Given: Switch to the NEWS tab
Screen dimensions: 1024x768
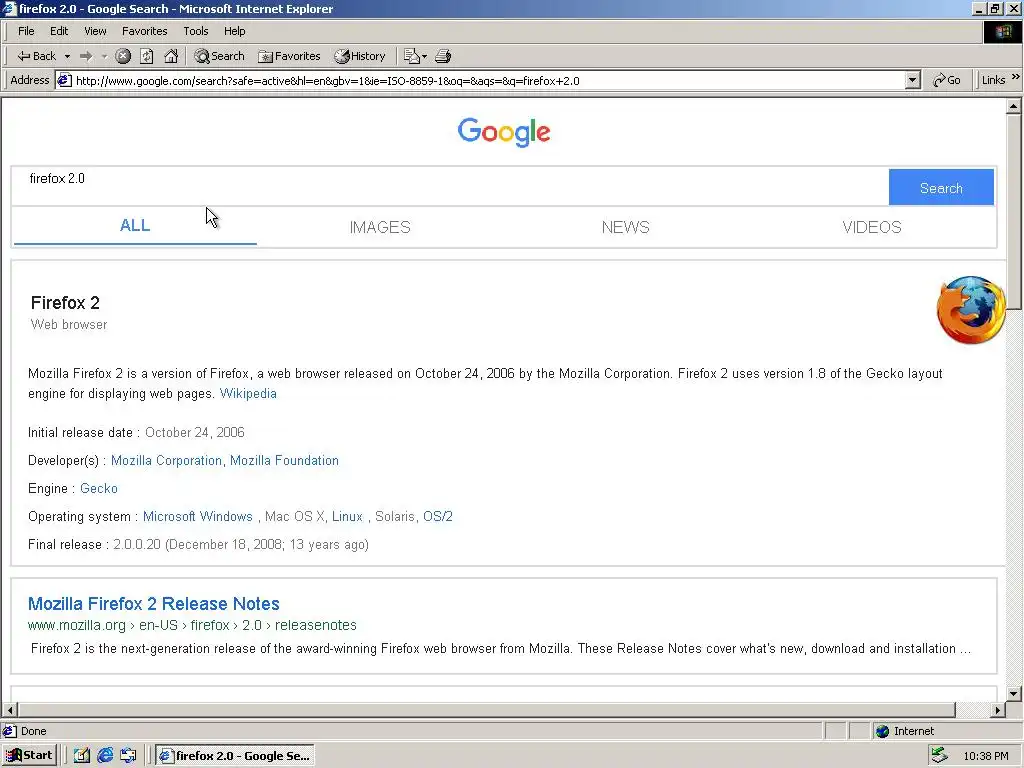Looking at the screenshot, I should (626, 227).
